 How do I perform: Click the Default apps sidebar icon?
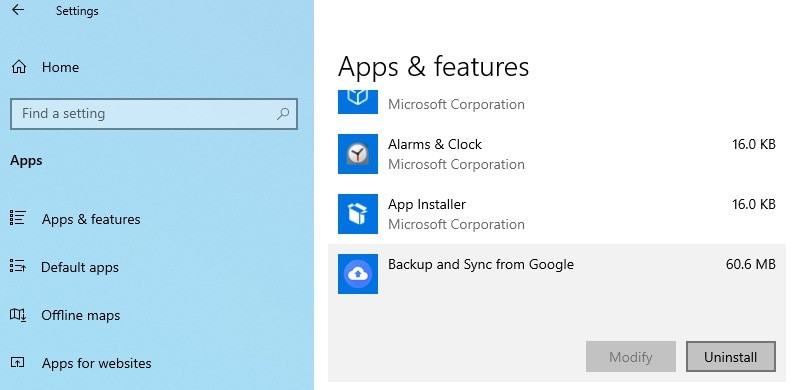point(18,266)
